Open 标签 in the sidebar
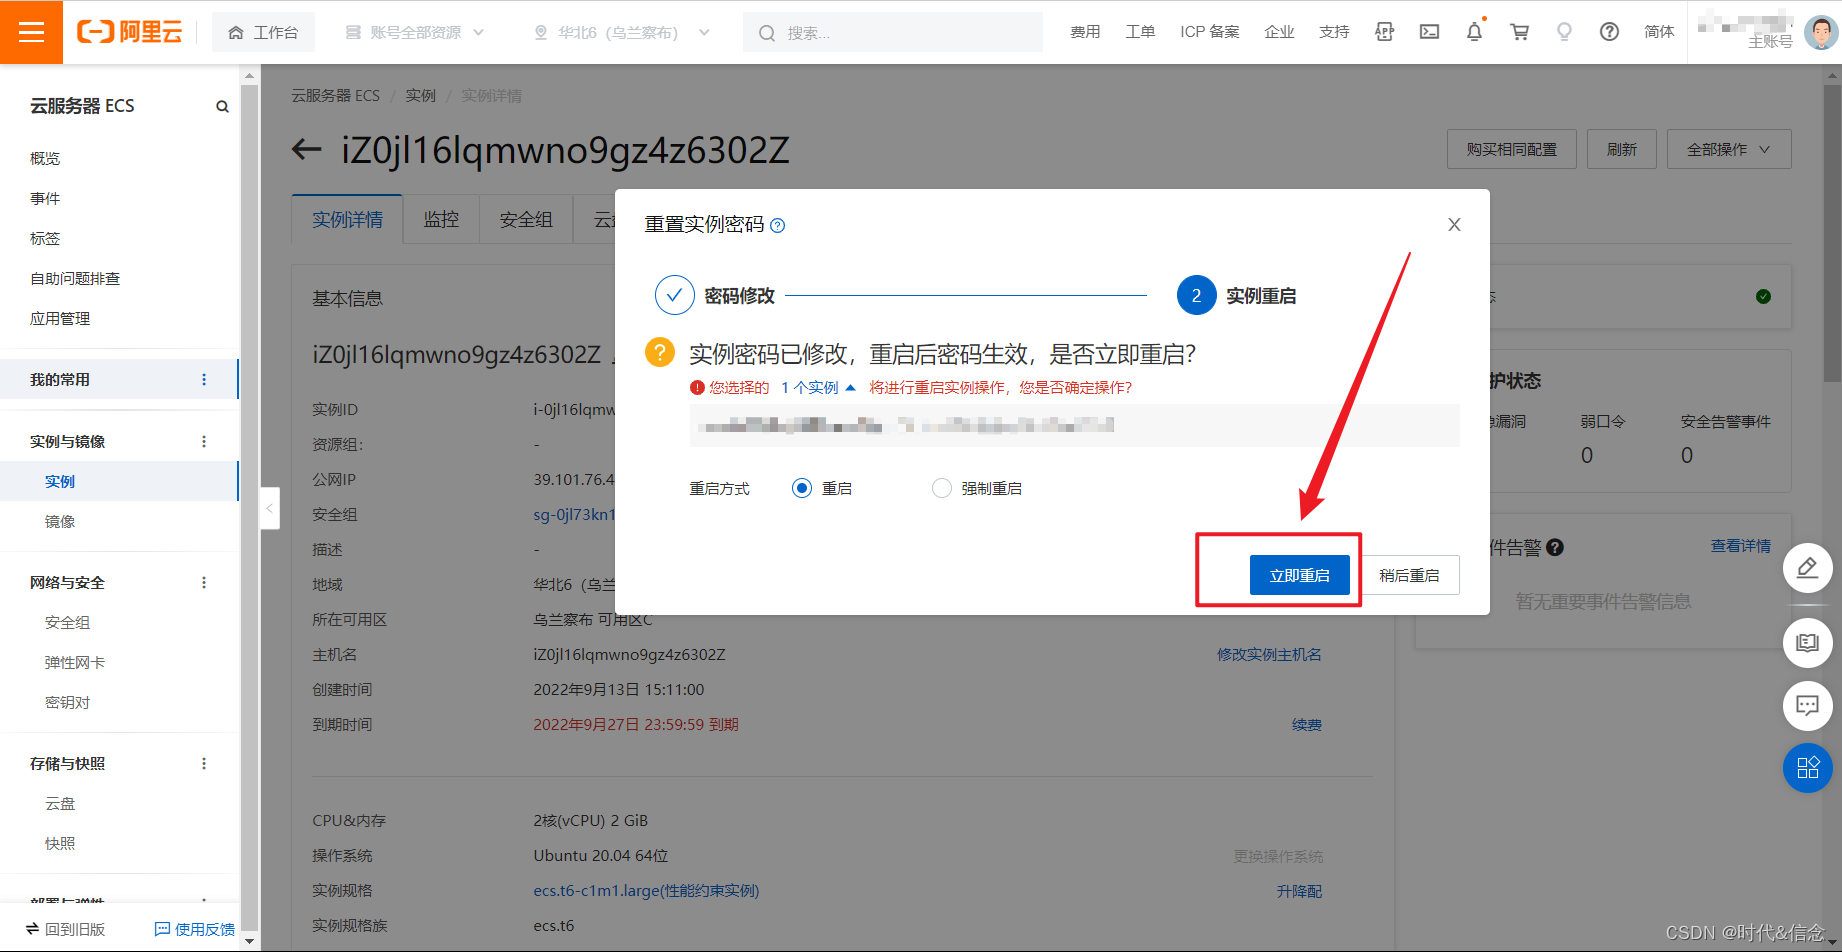The width and height of the screenshot is (1842, 952). (45, 239)
